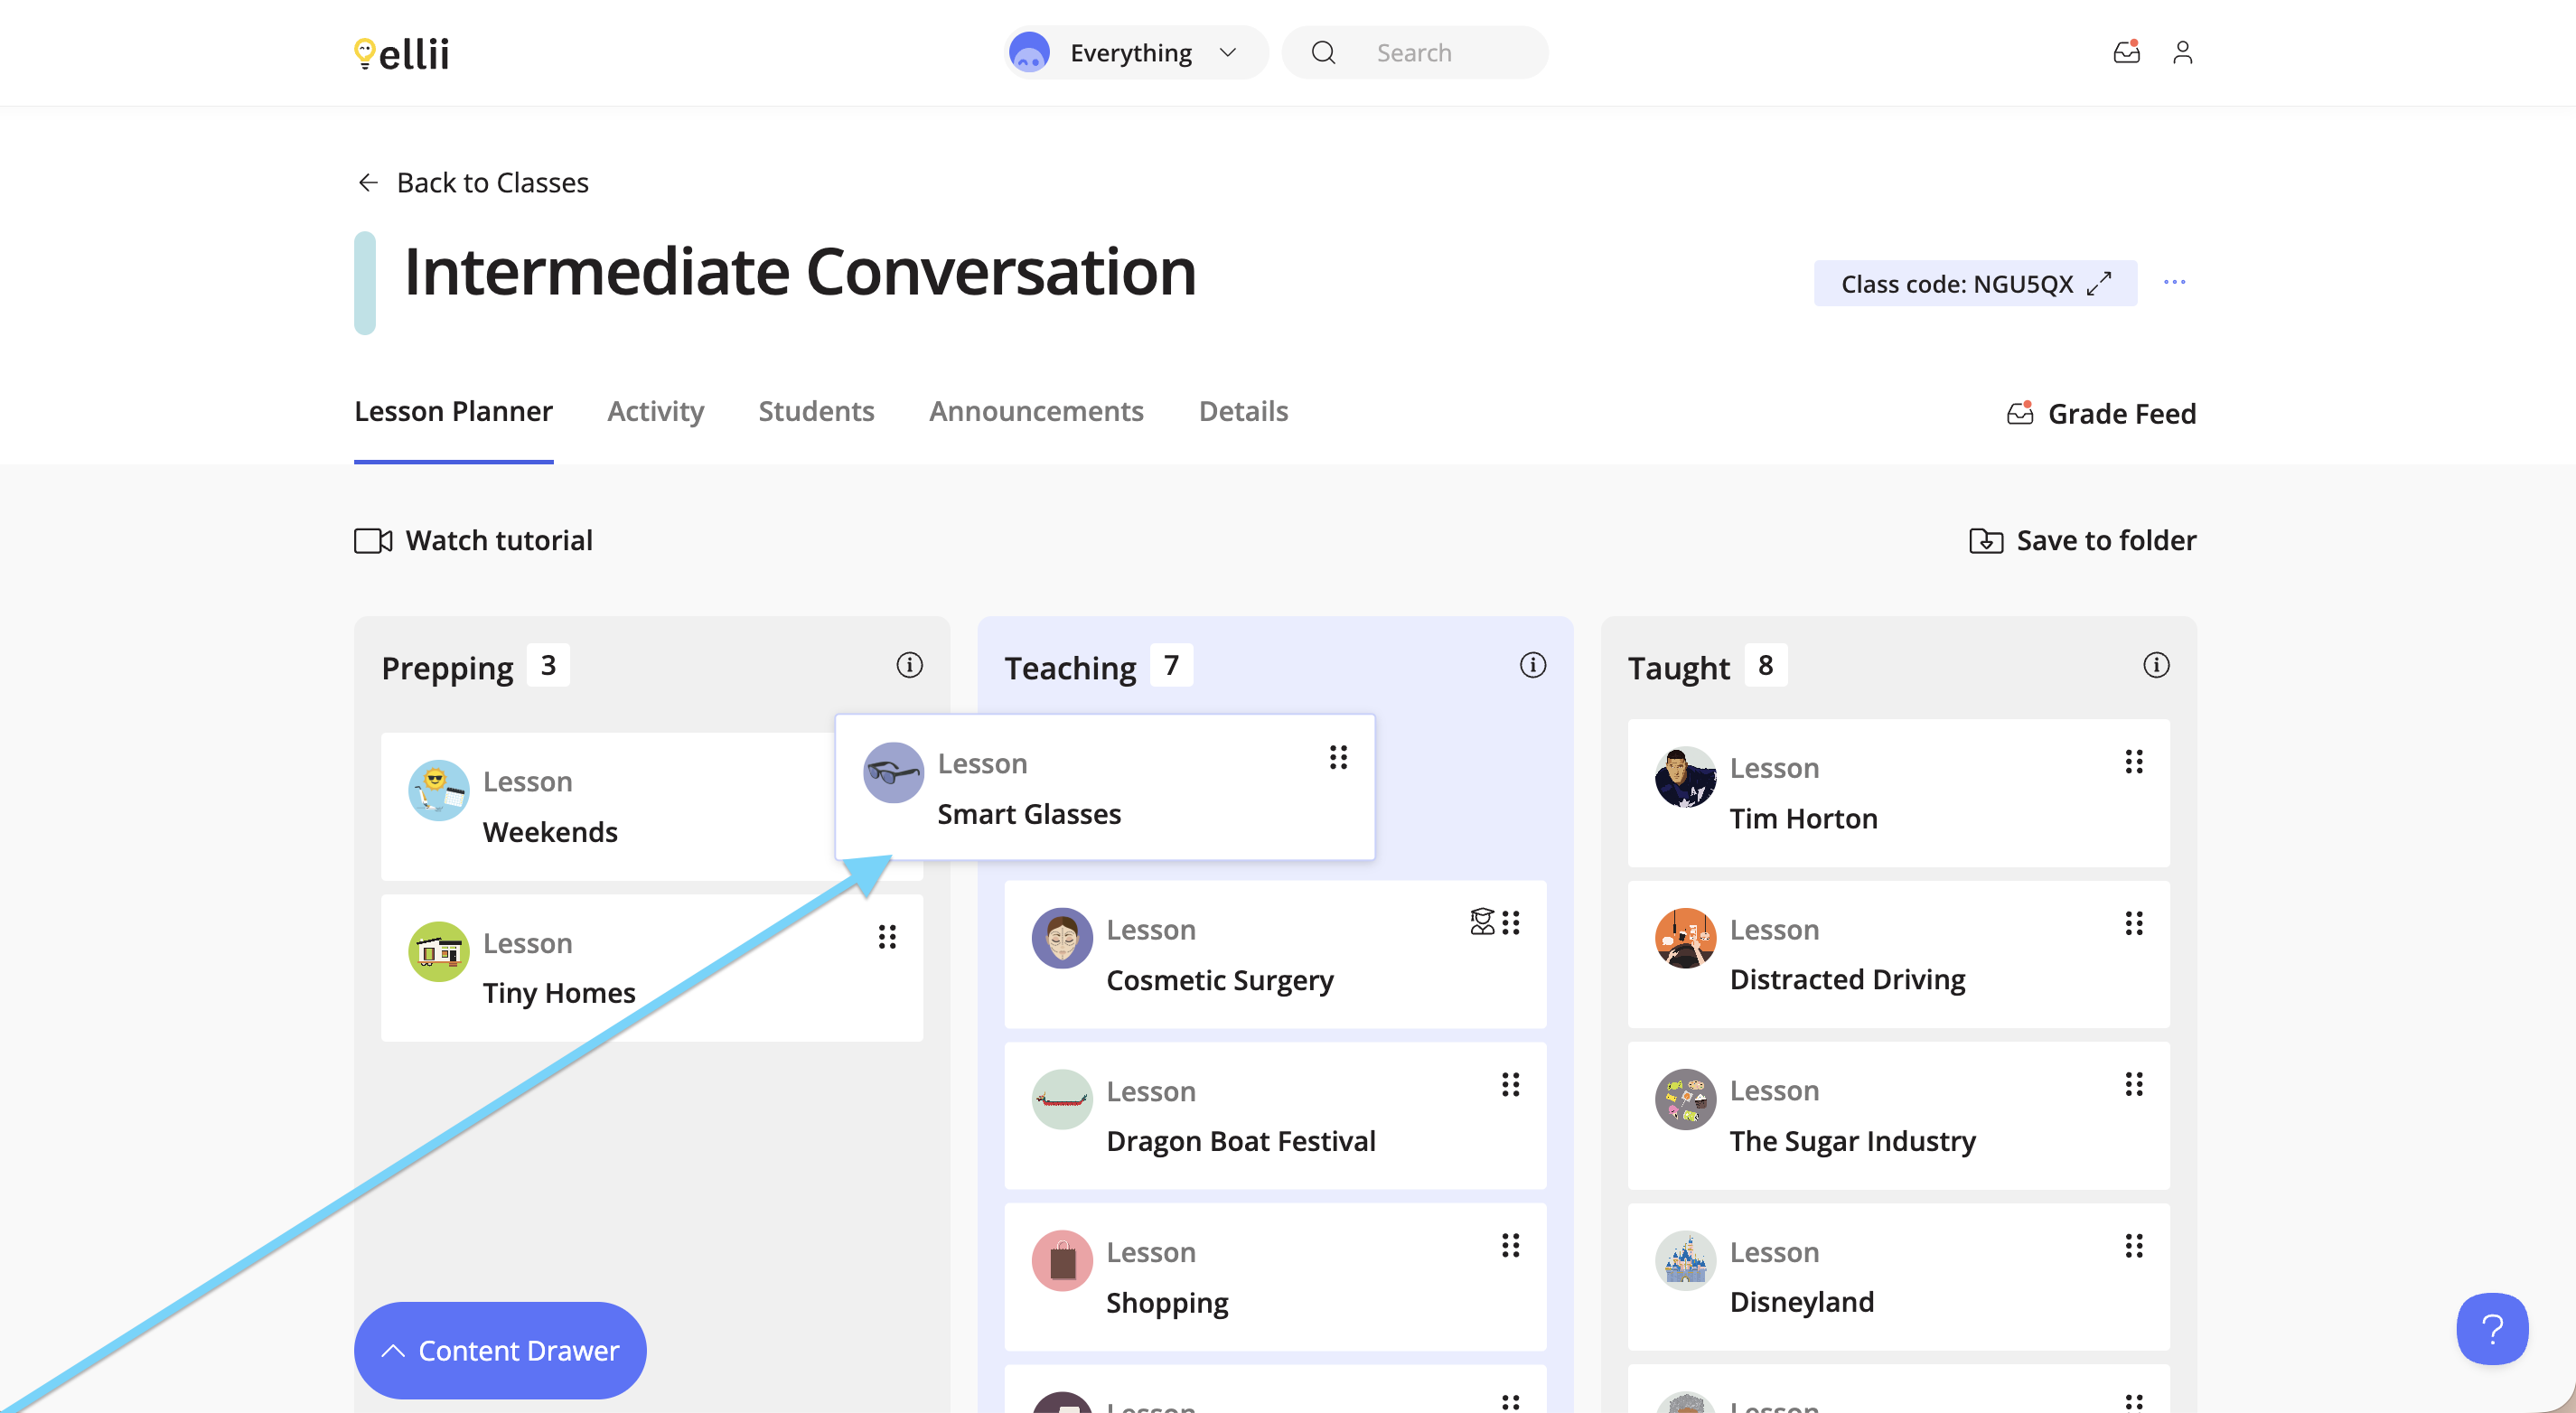Image resolution: width=2576 pixels, height=1413 pixels.
Task: Select the Shopping lesson title
Action: click(1167, 1303)
